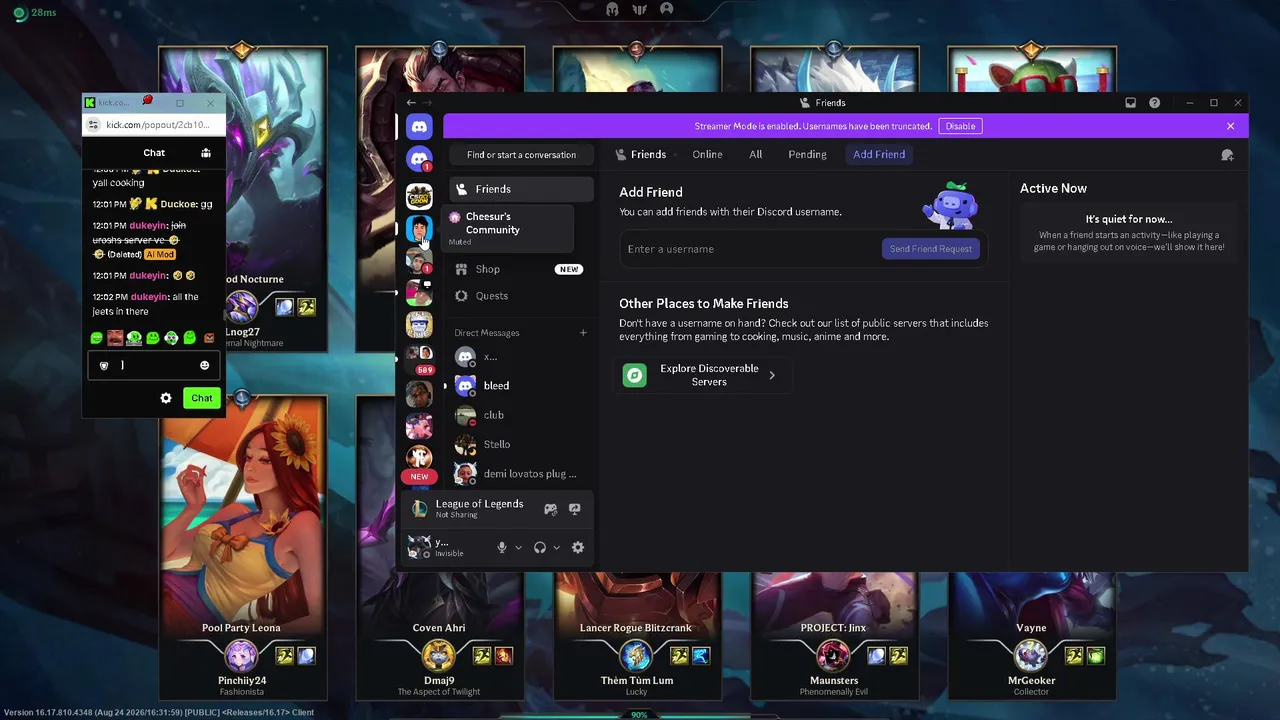The height and width of the screenshot is (720, 1280).
Task: Select Coven Ahri champion card
Action: point(439,634)
